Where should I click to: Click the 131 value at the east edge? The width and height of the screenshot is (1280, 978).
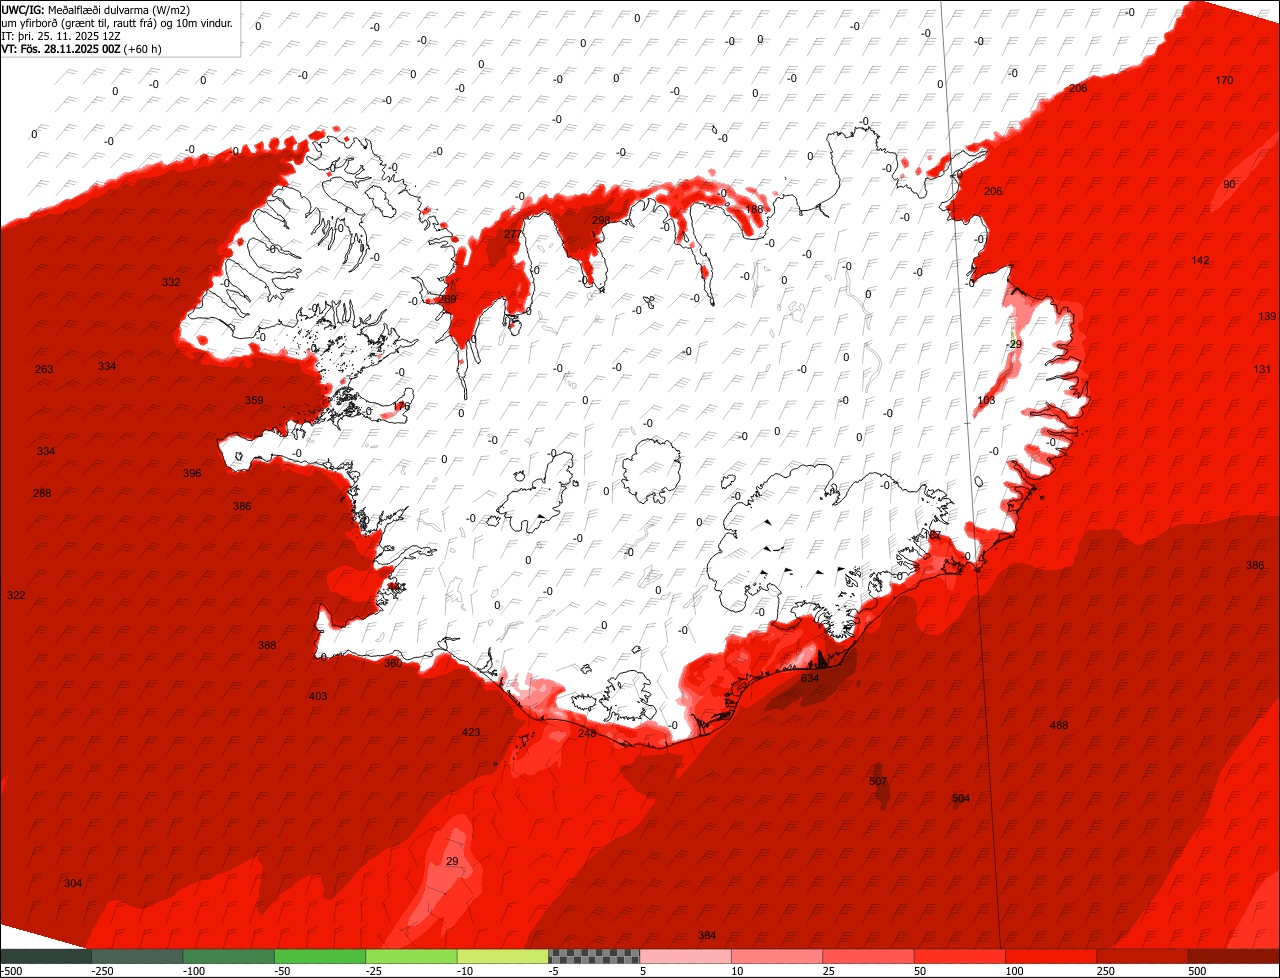pyautogui.click(x=1262, y=369)
